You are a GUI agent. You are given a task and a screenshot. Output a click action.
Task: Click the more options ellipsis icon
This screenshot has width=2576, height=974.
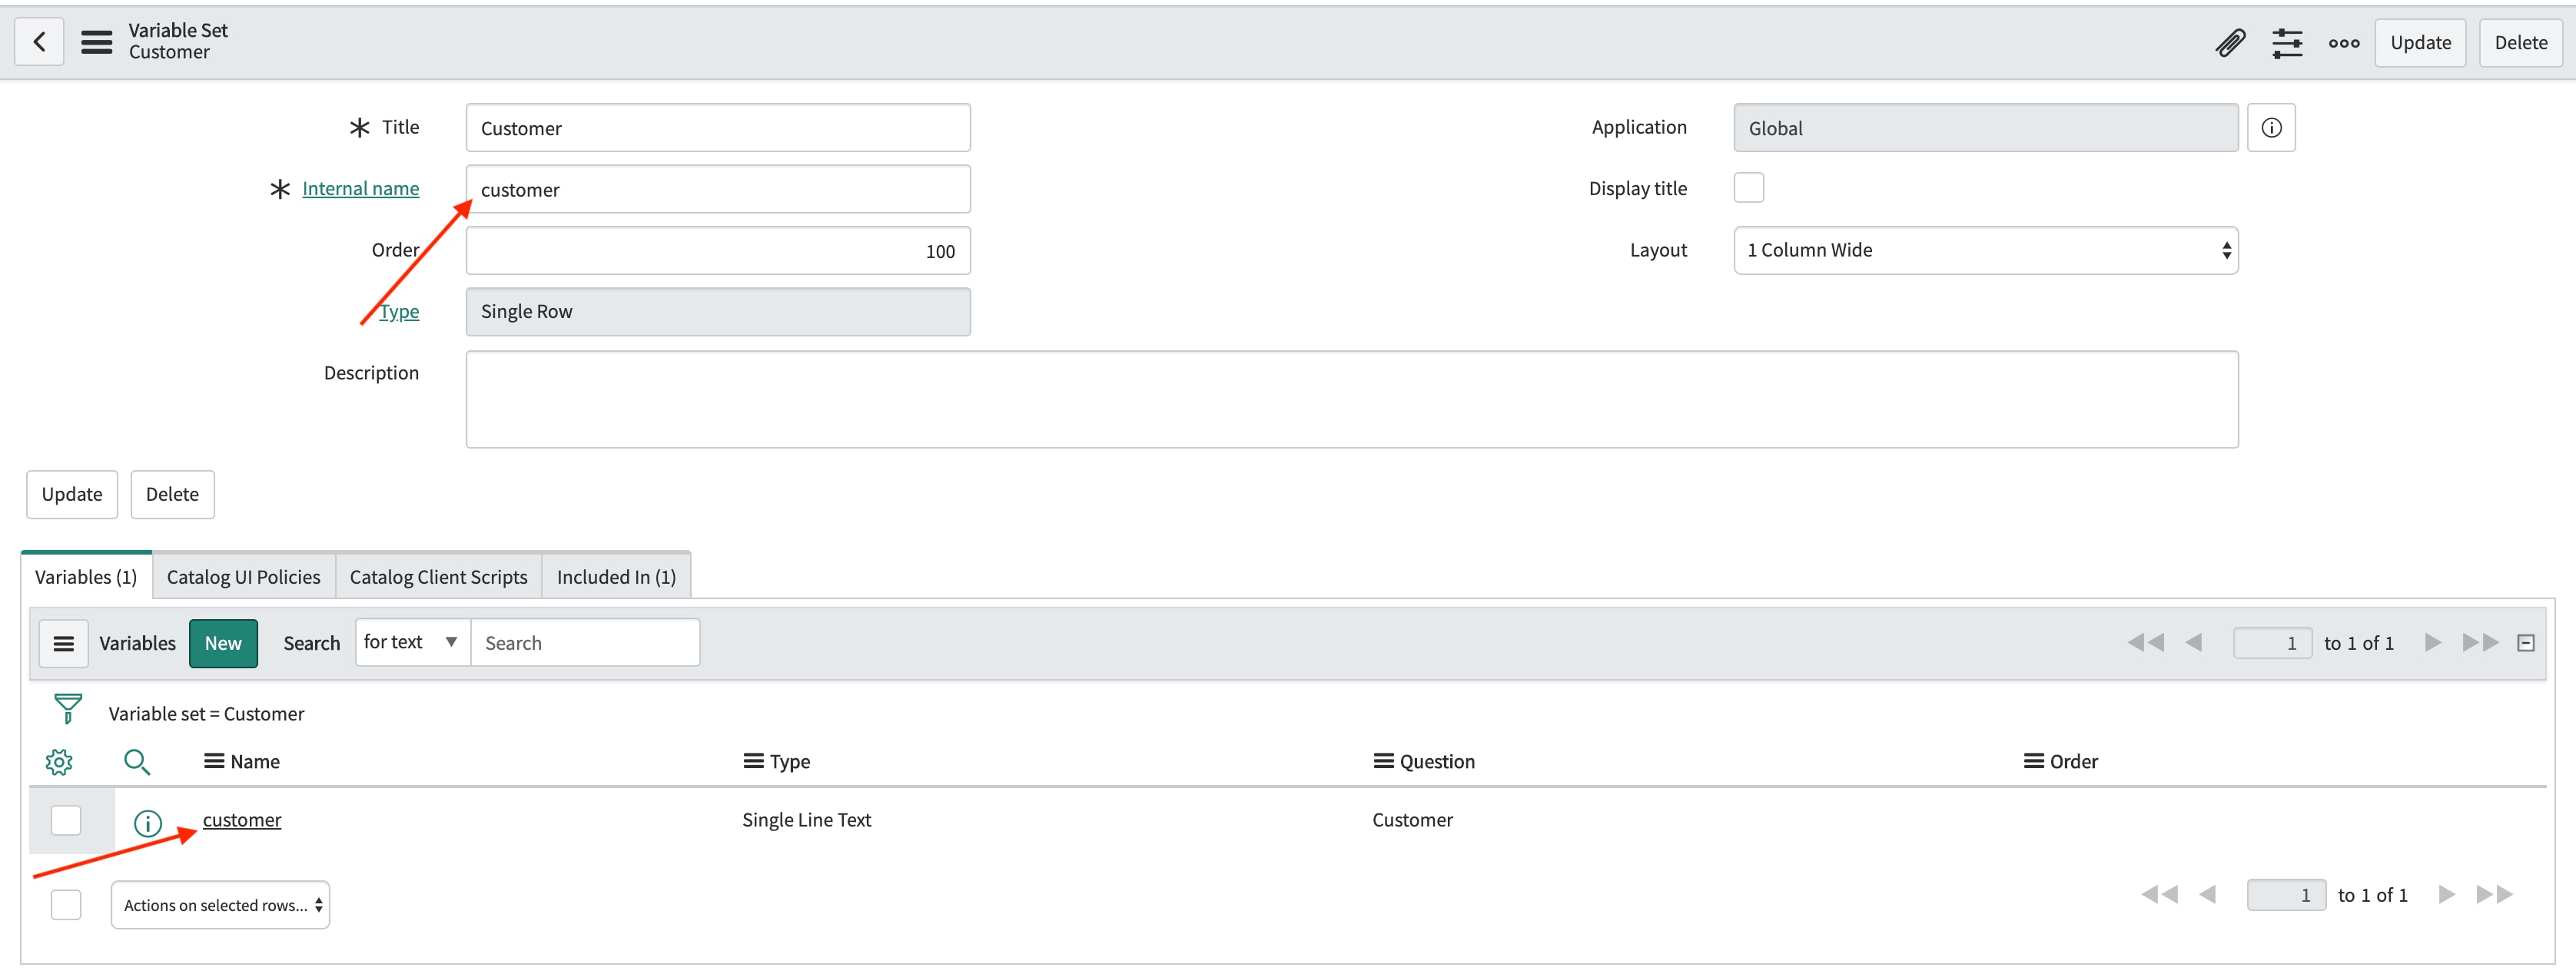pos(2343,43)
